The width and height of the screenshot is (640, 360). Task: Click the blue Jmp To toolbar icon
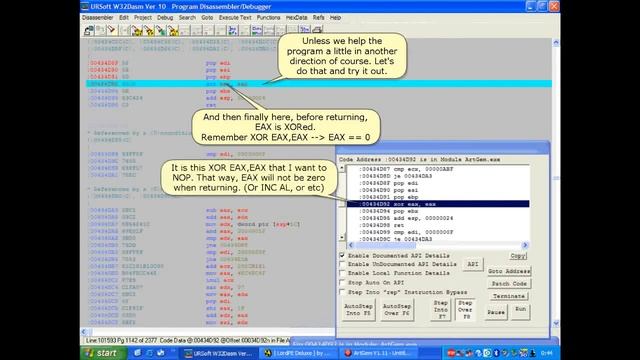(x=233, y=30)
